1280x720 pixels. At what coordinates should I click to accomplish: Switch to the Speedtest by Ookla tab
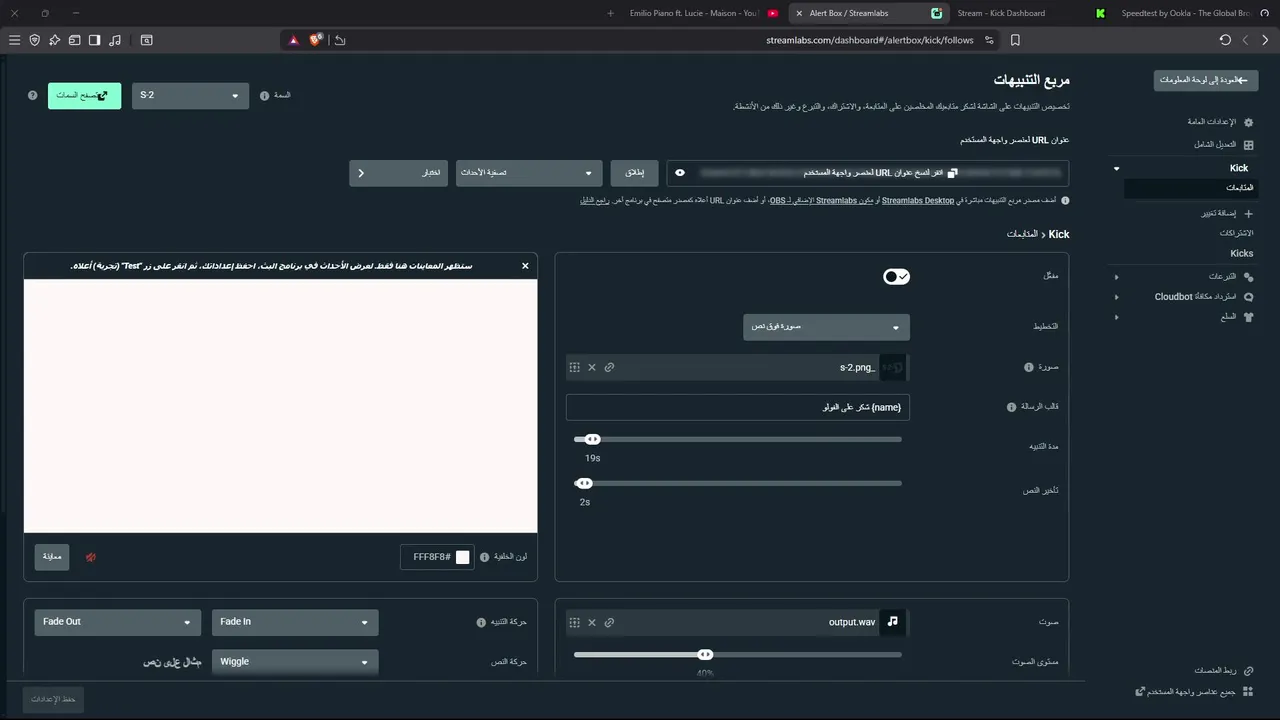click(1198, 13)
